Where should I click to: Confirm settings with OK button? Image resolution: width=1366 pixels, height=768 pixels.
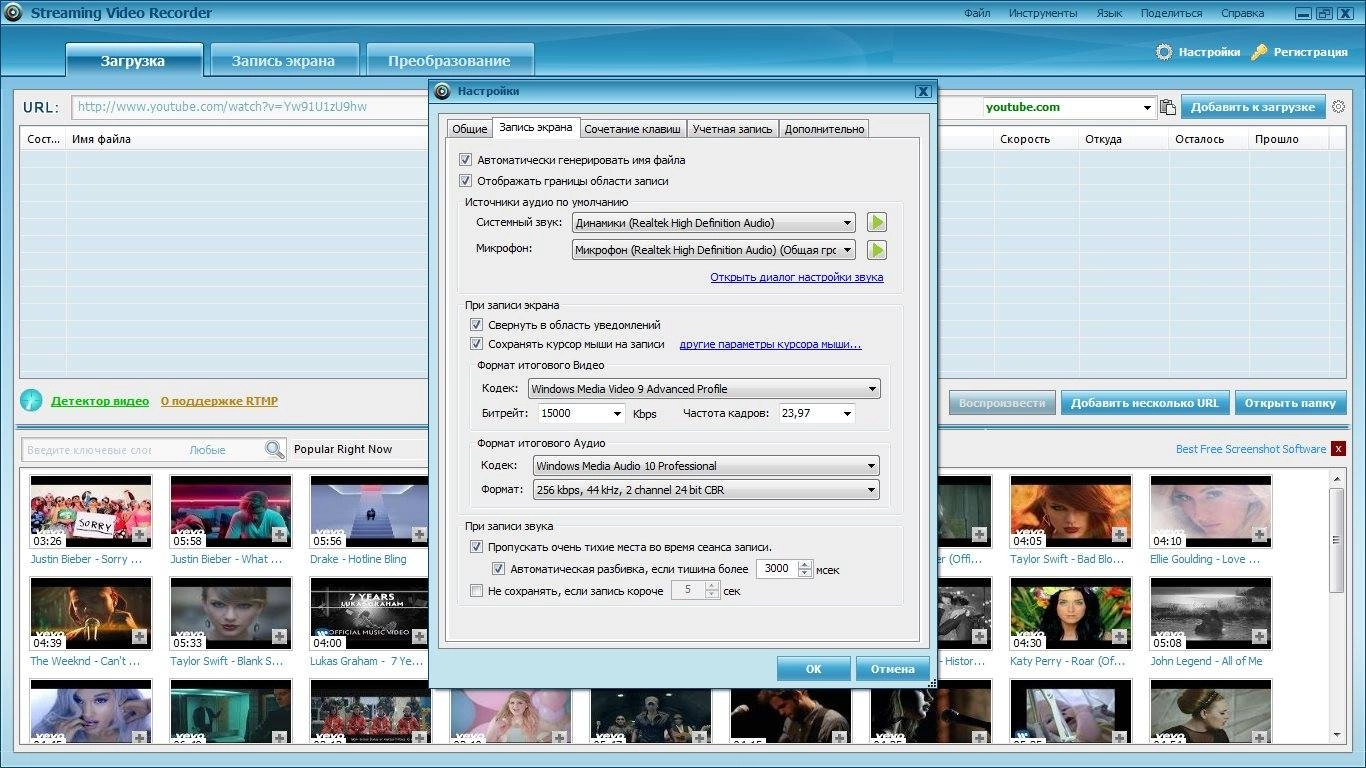[x=813, y=669]
